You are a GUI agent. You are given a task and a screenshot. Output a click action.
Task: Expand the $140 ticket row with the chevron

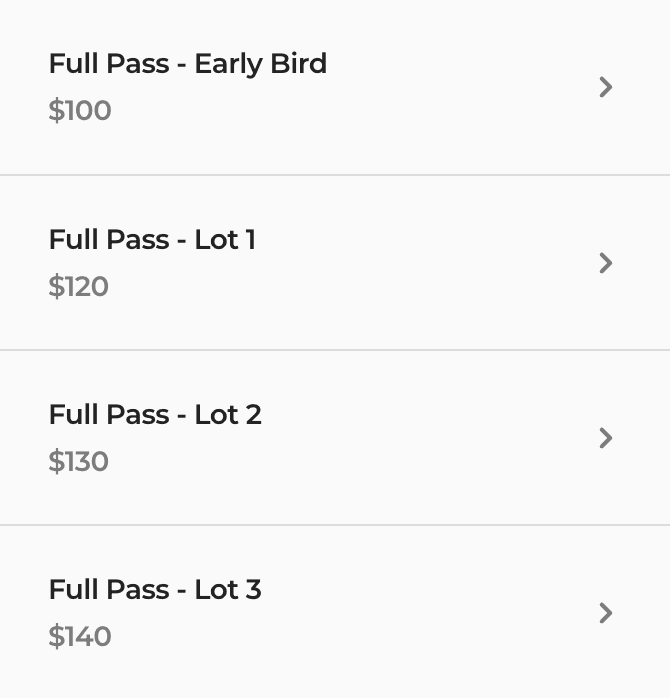606,613
